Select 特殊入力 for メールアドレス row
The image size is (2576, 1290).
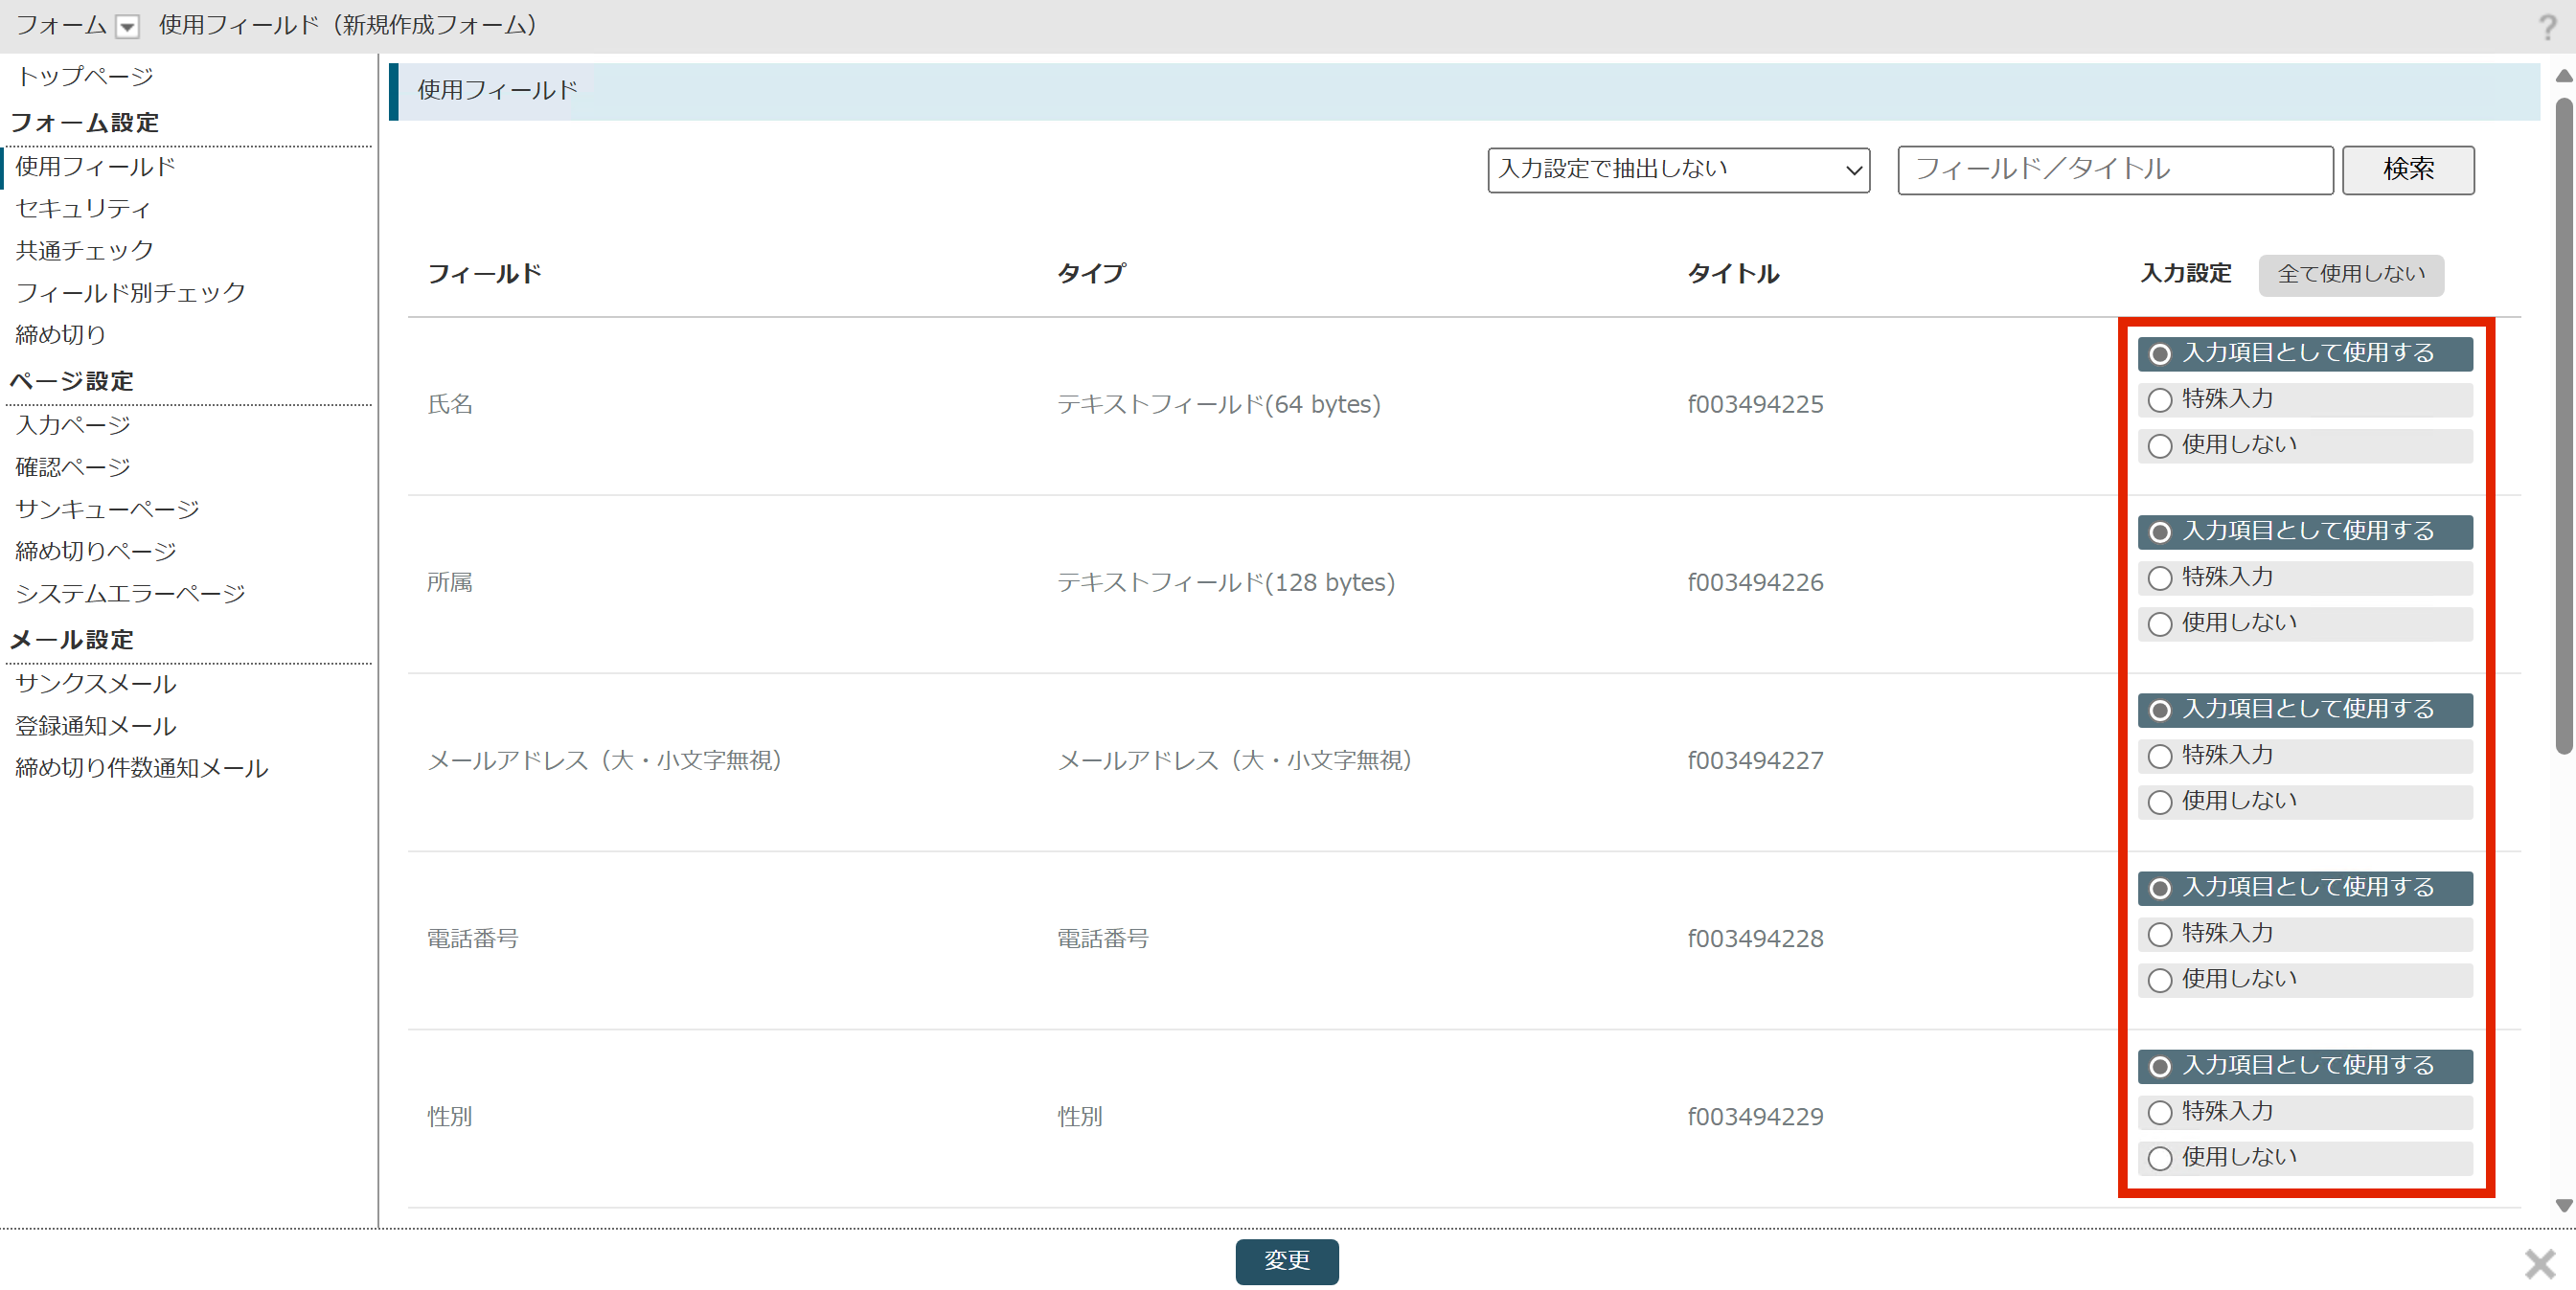pos(2304,755)
